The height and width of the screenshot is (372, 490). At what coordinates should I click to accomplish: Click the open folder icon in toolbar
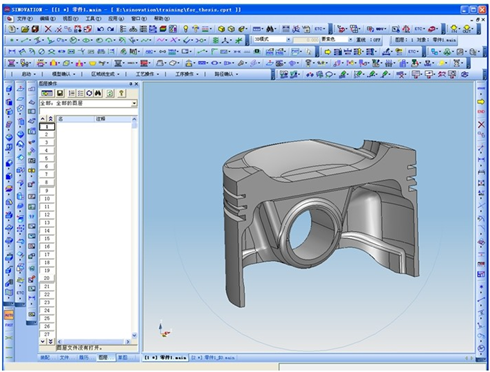click(x=25, y=29)
